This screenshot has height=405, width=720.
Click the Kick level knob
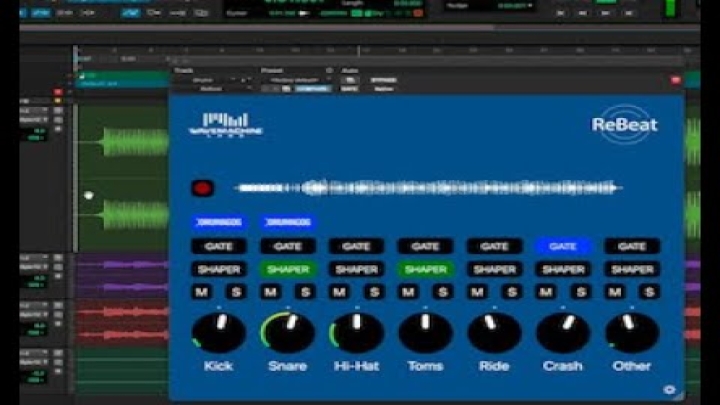[x=219, y=332]
